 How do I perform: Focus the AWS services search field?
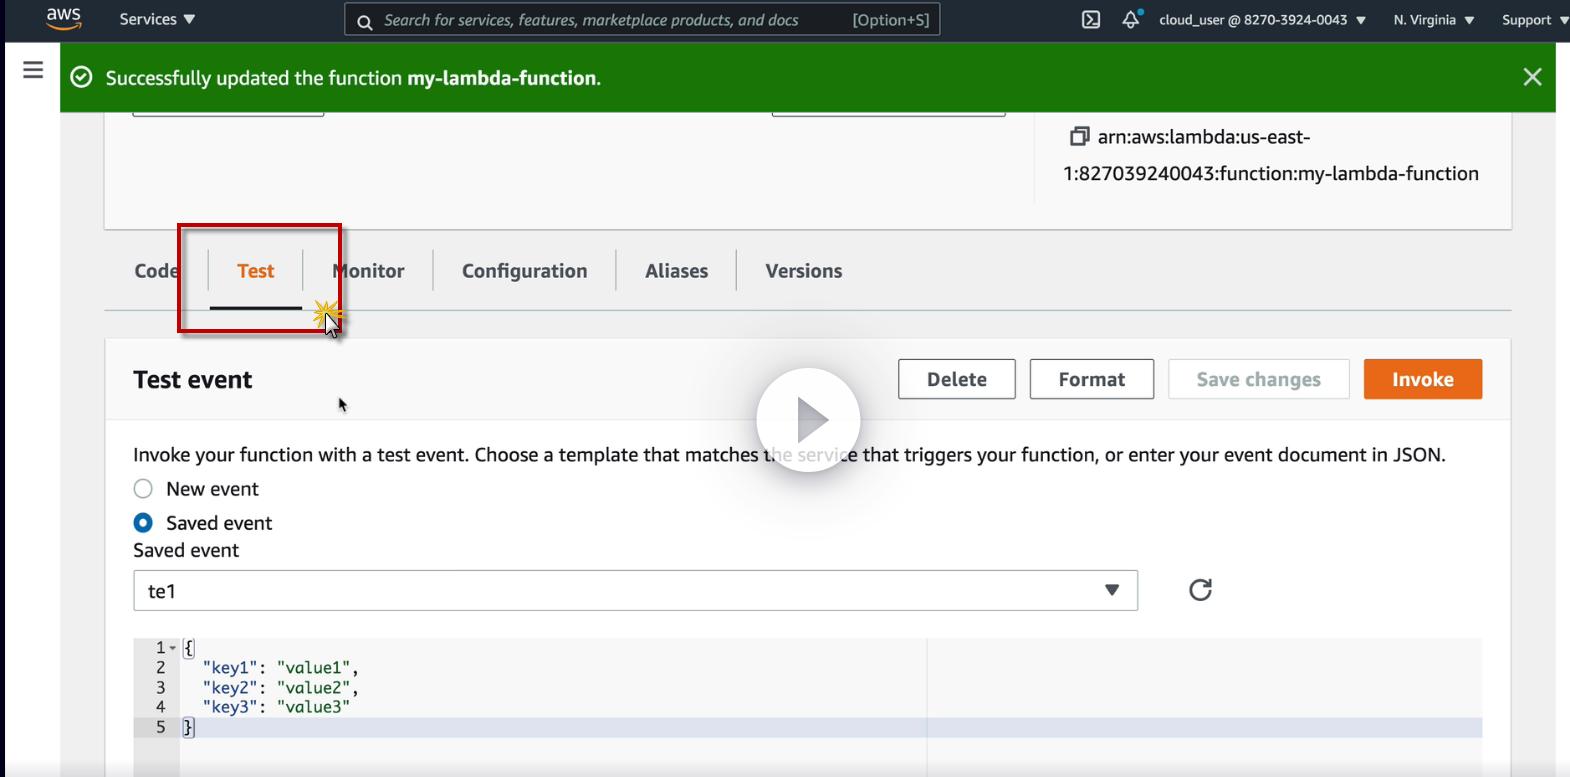point(610,20)
